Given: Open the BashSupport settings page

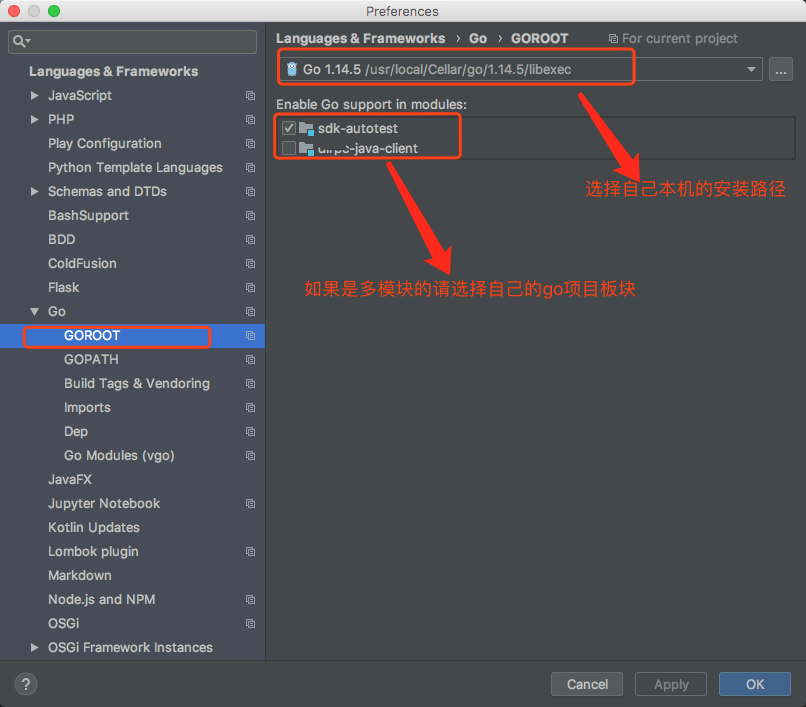Looking at the screenshot, I should [88, 215].
